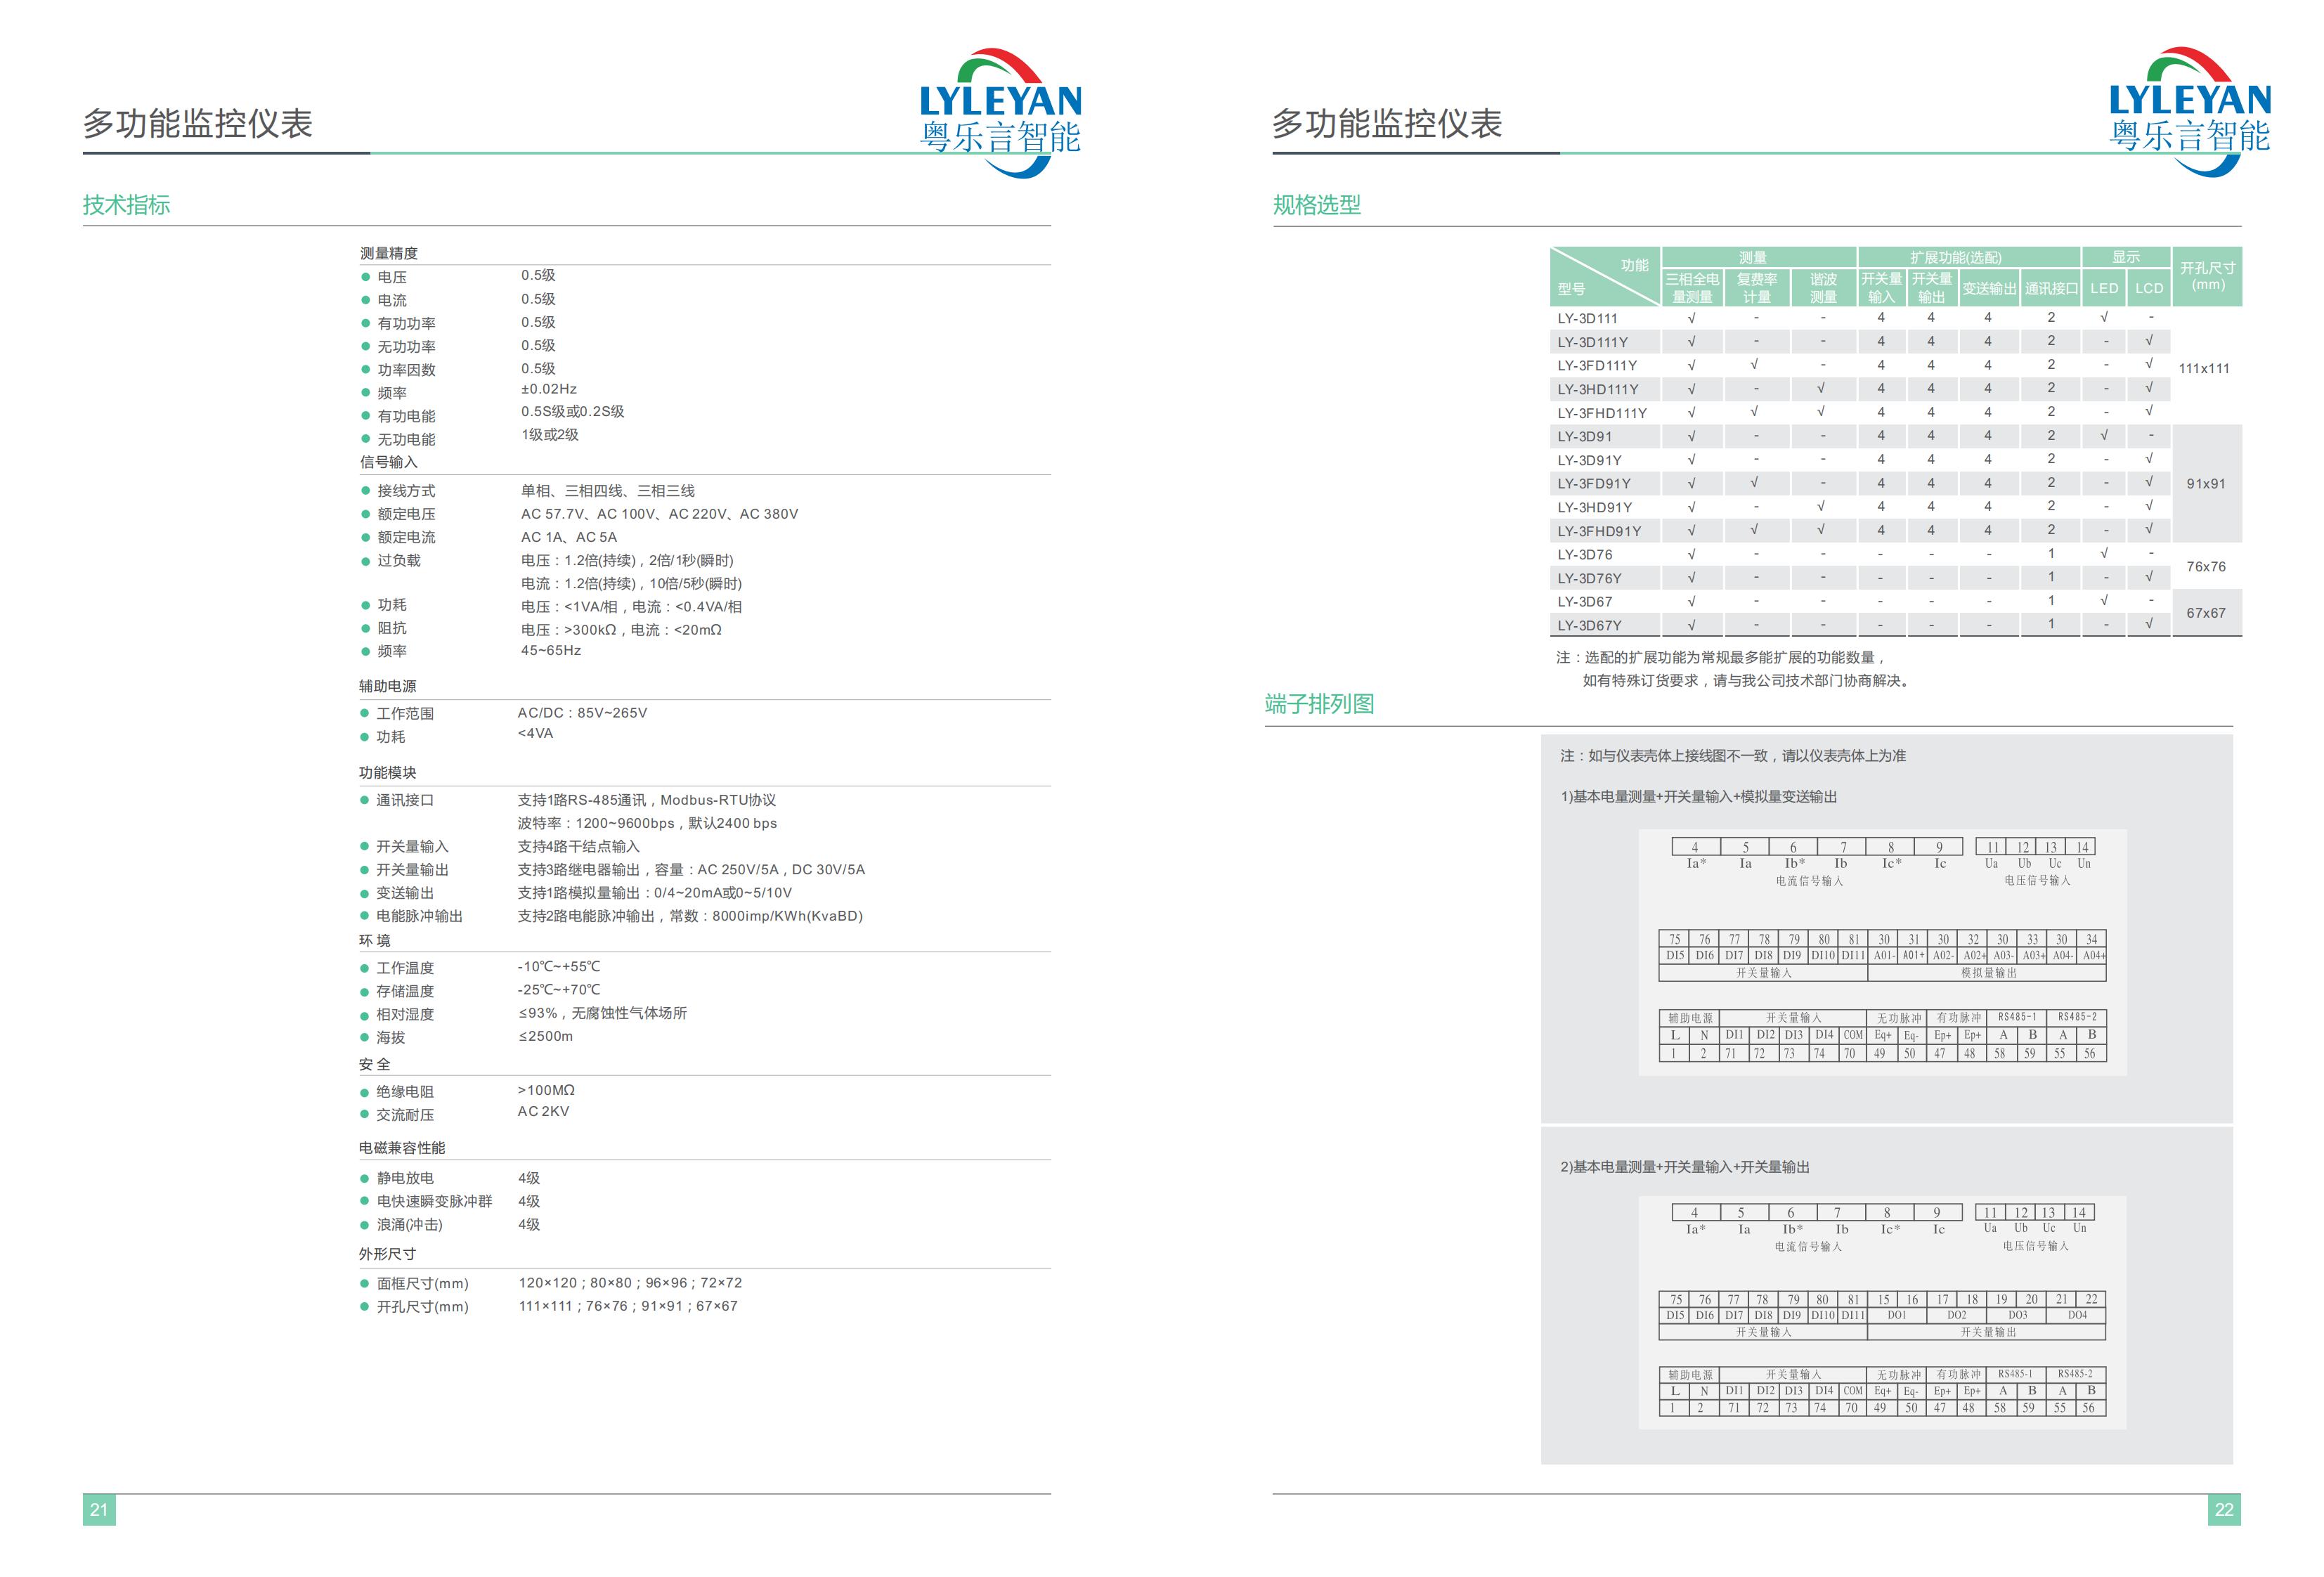Click the green bullet beside 通讯接口
Image resolution: width=2324 pixels, height=1577 pixels.
pos(365,800)
